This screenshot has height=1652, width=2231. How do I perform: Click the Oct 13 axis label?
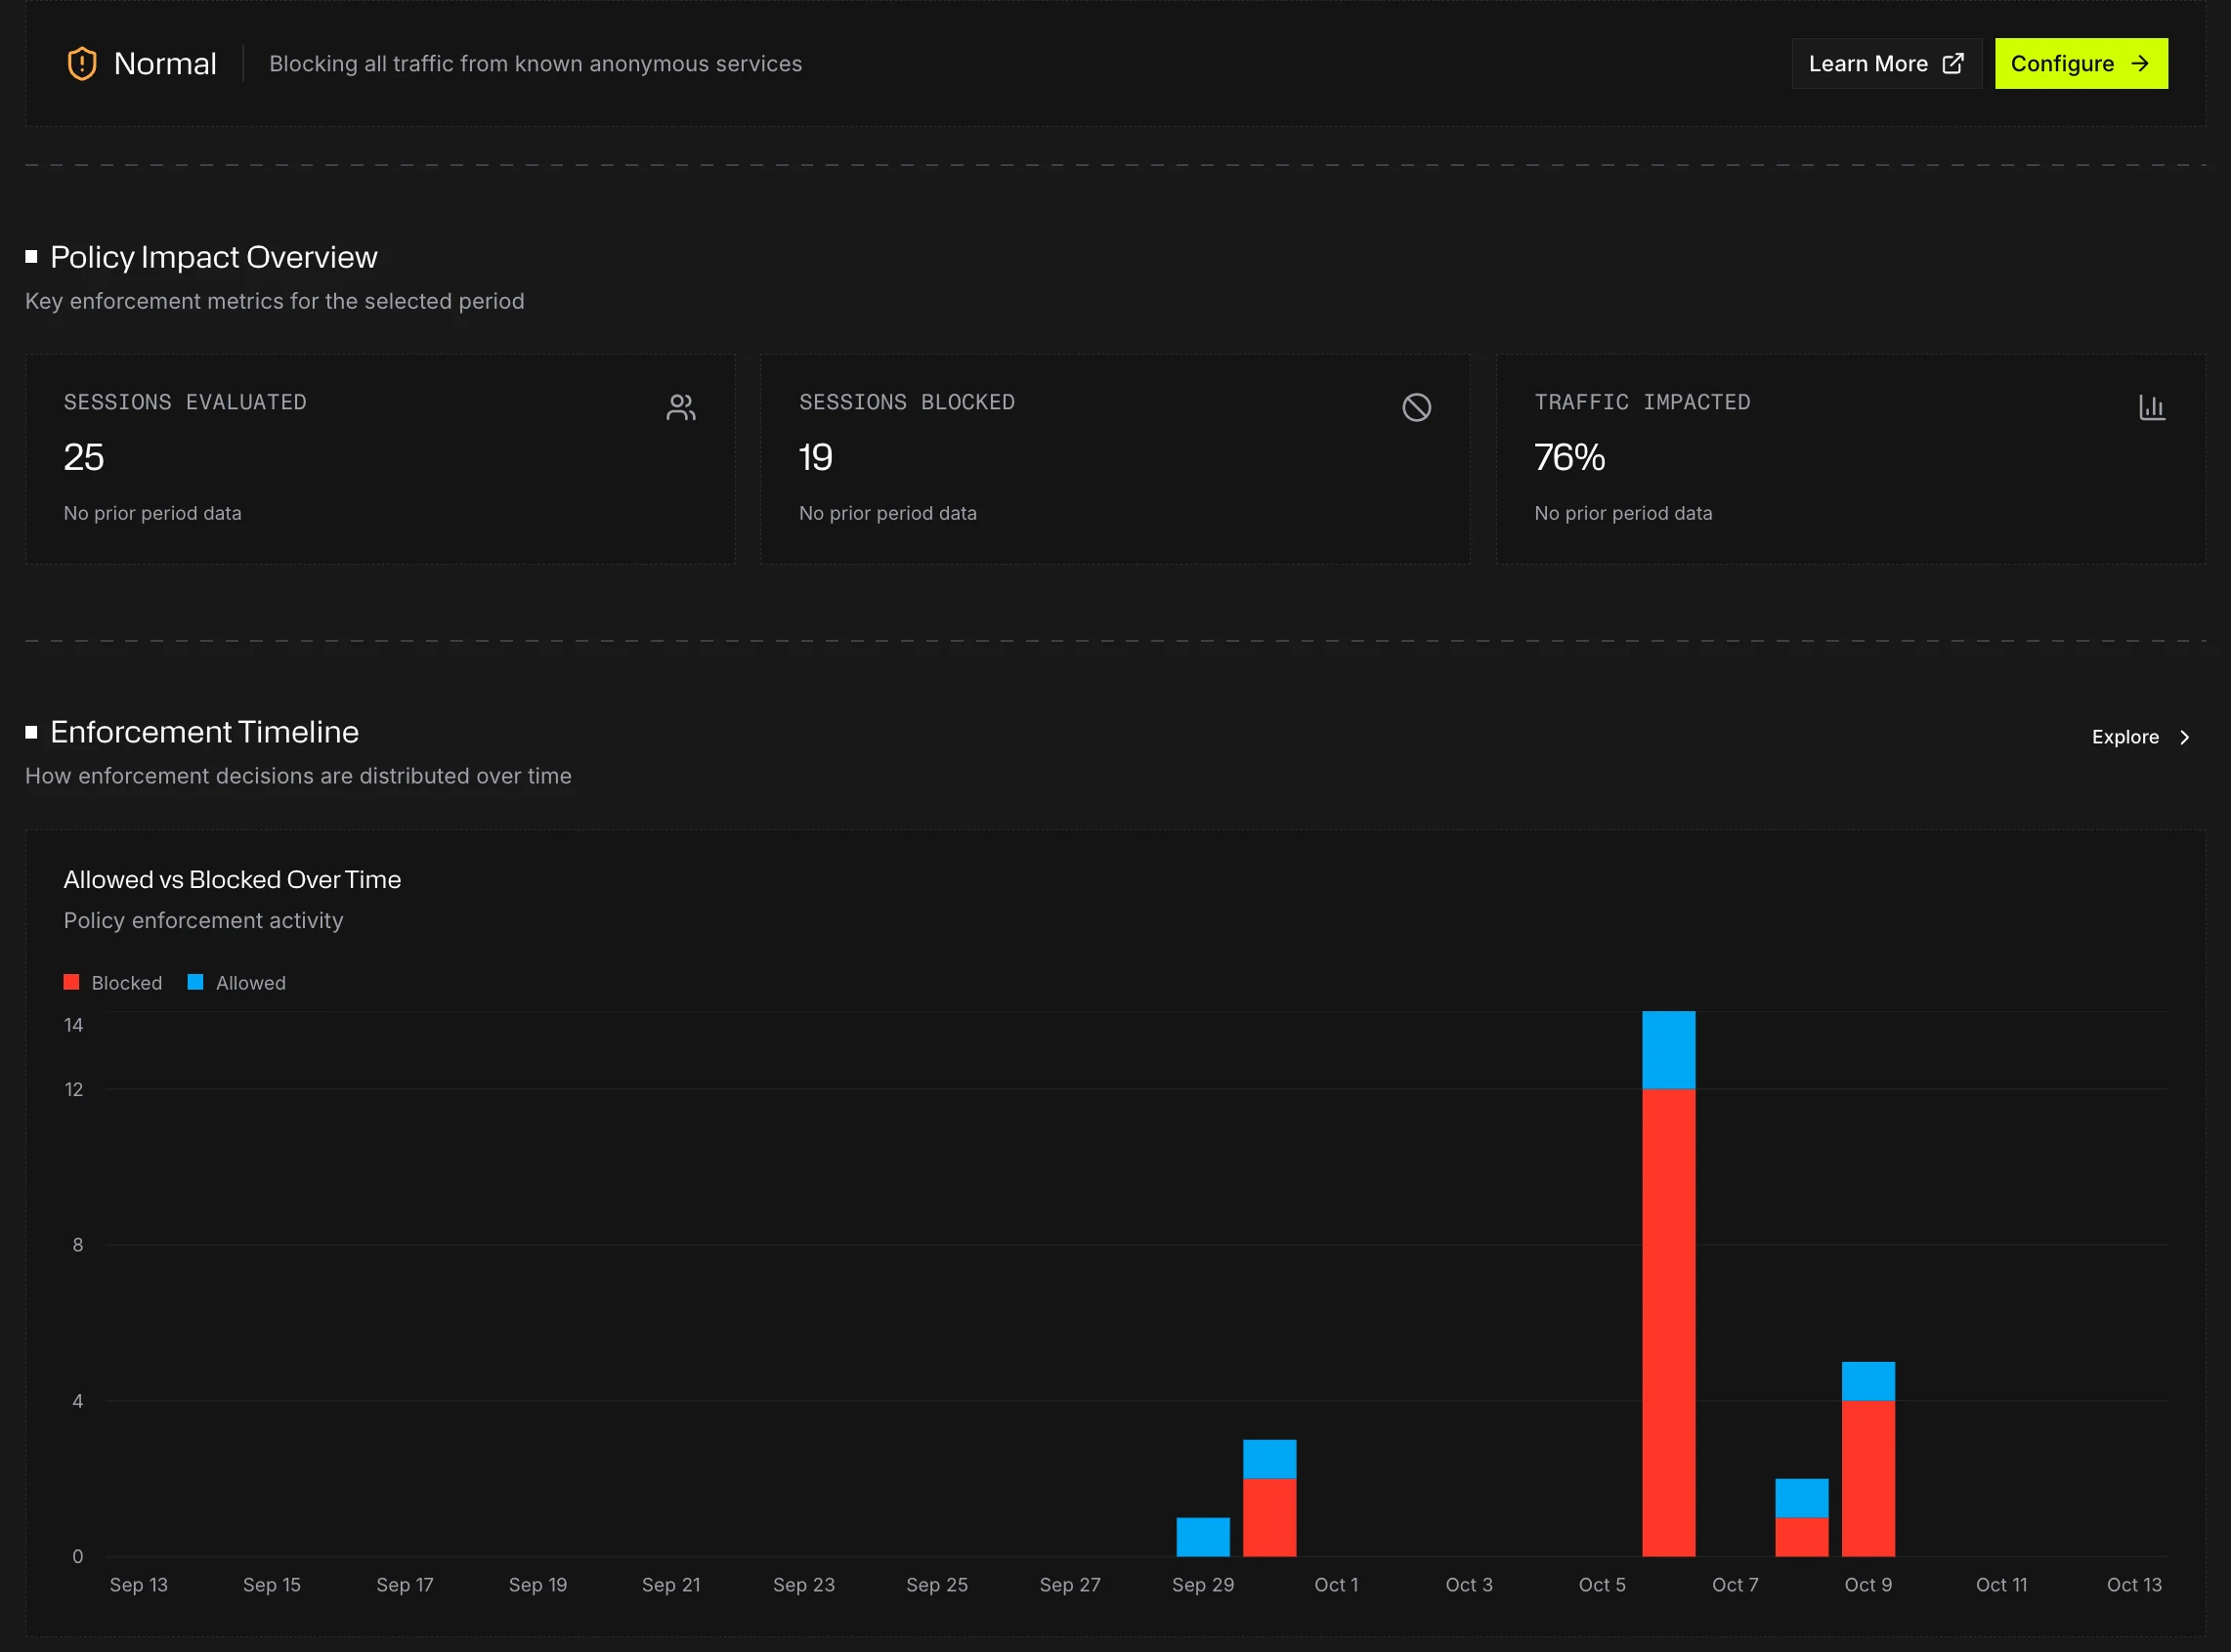click(x=2134, y=1584)
